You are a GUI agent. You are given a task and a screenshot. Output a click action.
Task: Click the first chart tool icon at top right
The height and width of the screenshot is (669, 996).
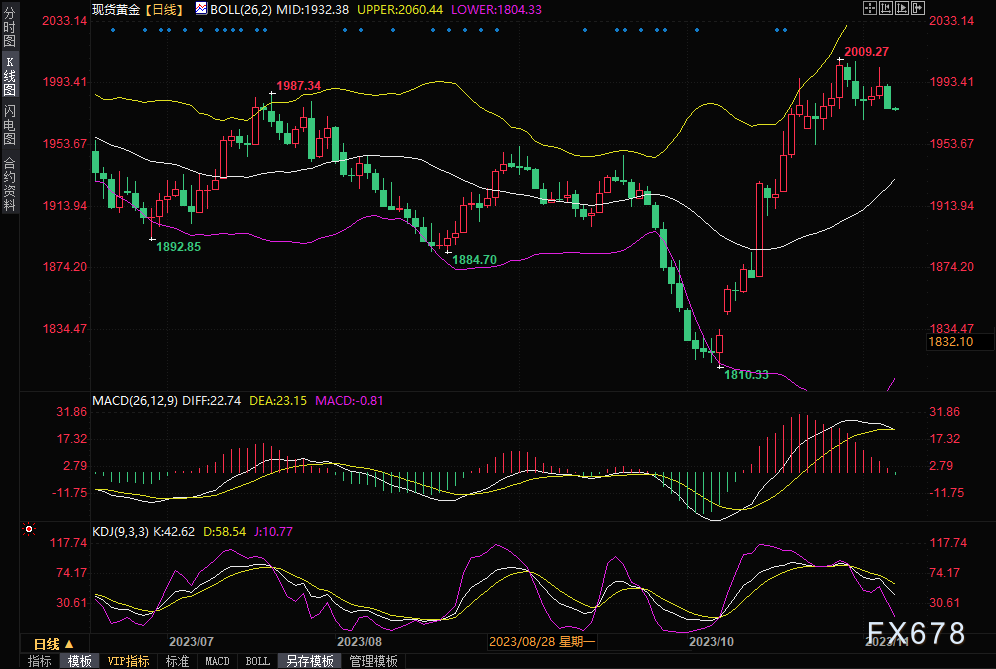tap(869, 8)
